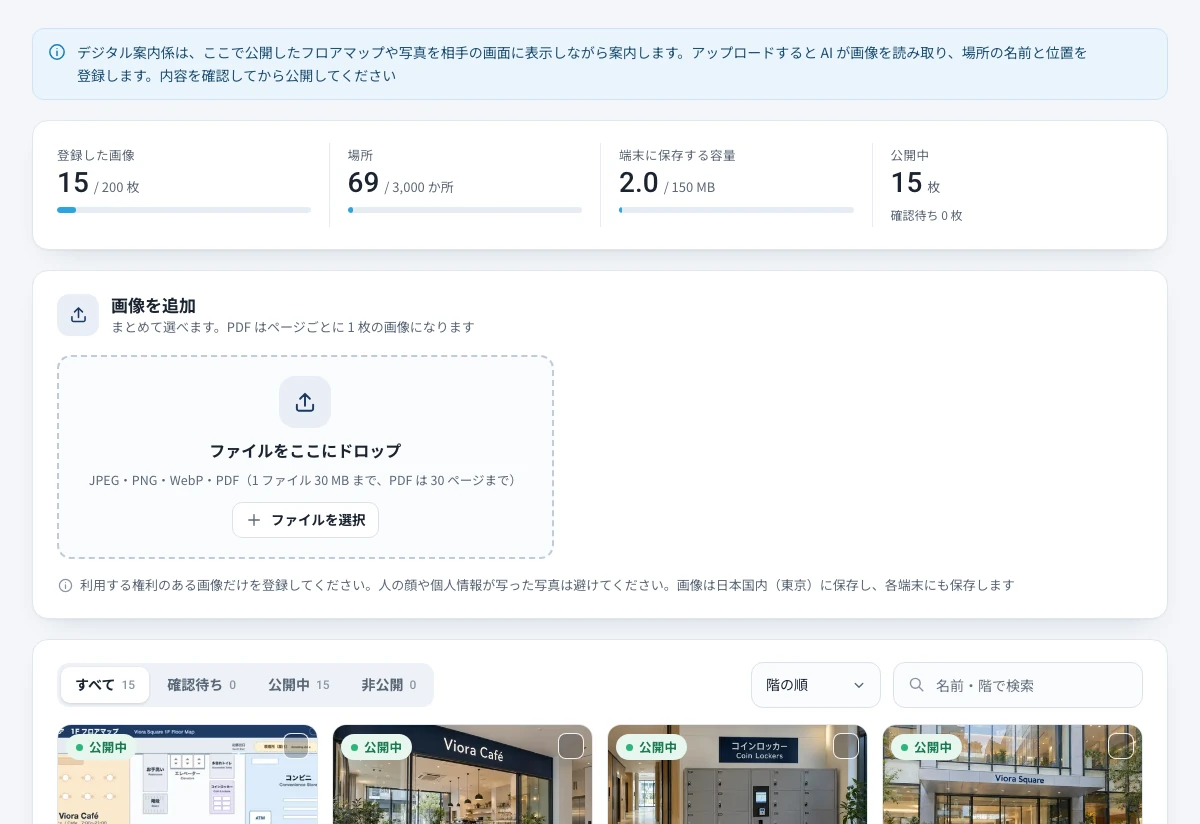
Task: Click the upload icon beside 画像を追加 heading
Action: coord(78,315)
